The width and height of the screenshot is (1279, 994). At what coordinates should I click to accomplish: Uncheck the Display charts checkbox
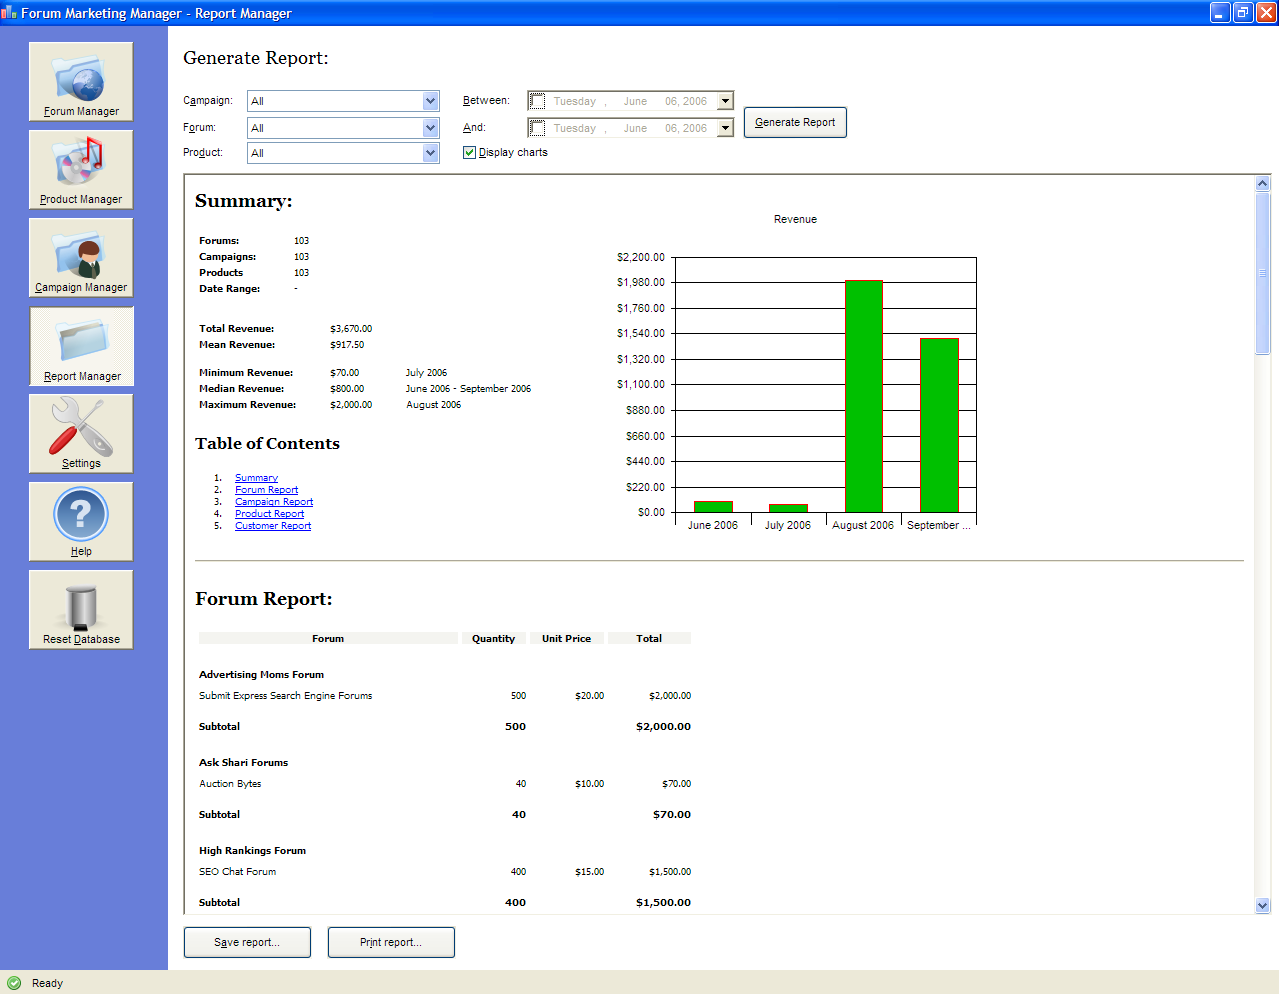469,153
